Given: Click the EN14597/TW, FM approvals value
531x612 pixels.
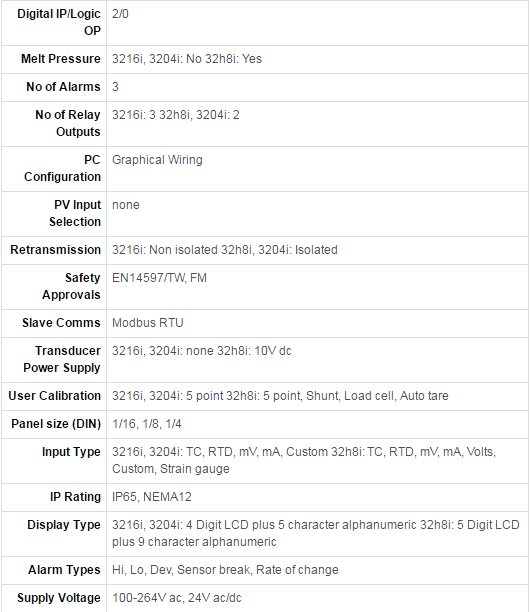Looking at the screenshot, I should coord(159,278).
